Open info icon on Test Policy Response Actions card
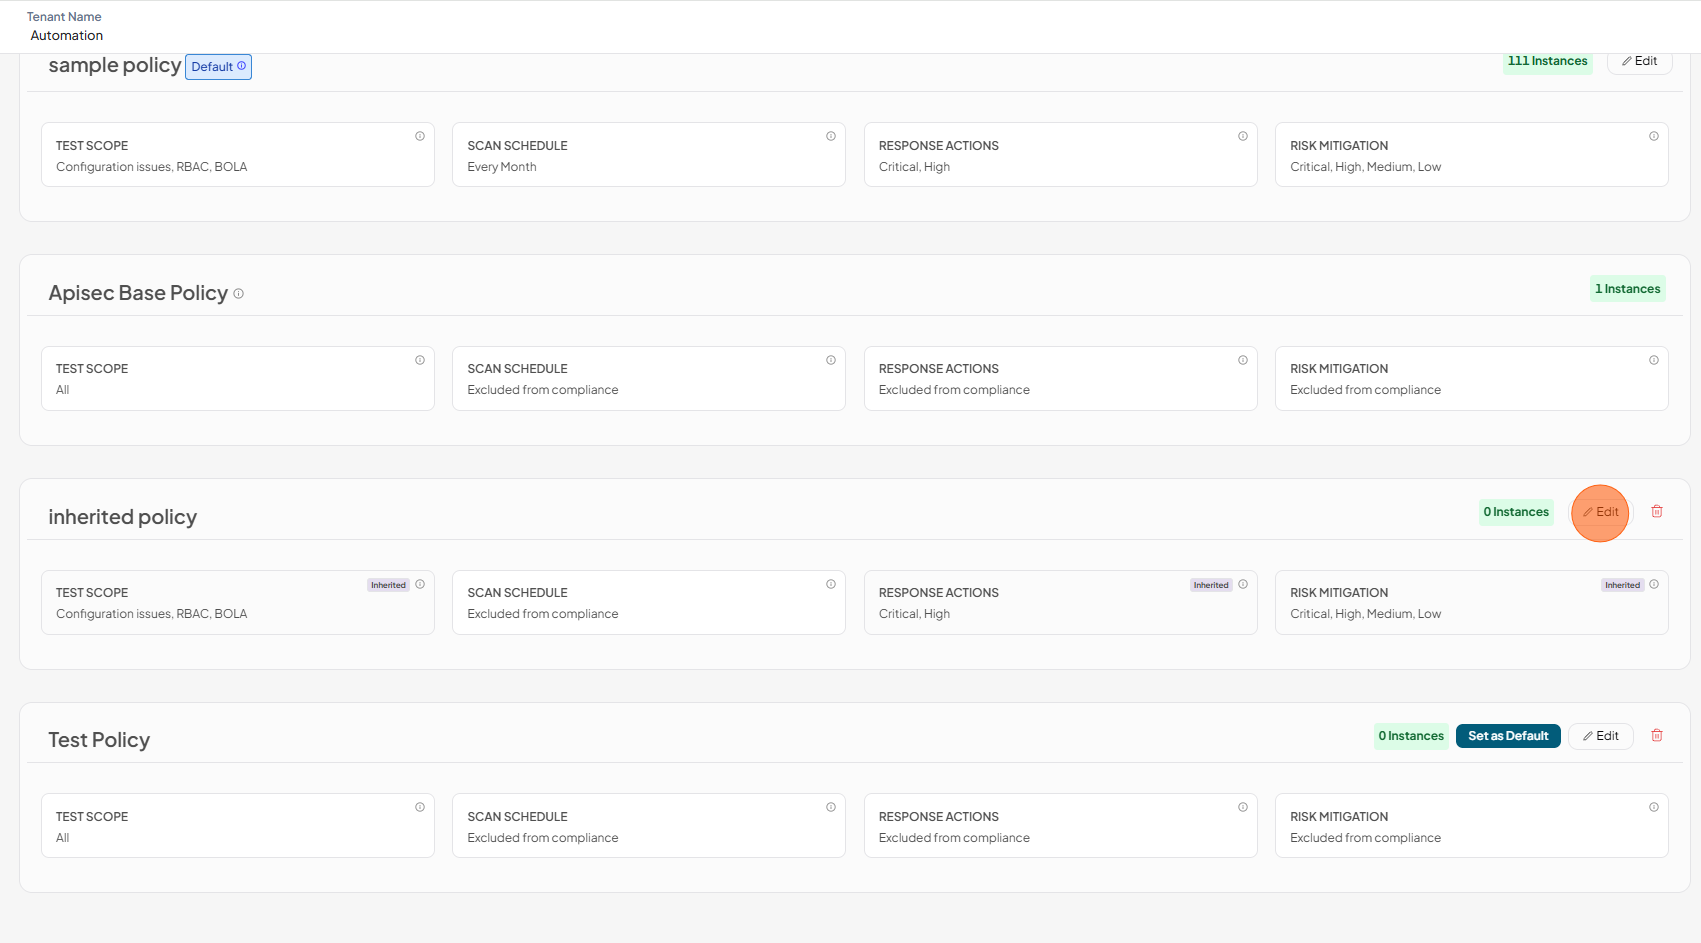Viewport: 1701px width, 943px height. pyautogui.click(x=1243, y=807)
